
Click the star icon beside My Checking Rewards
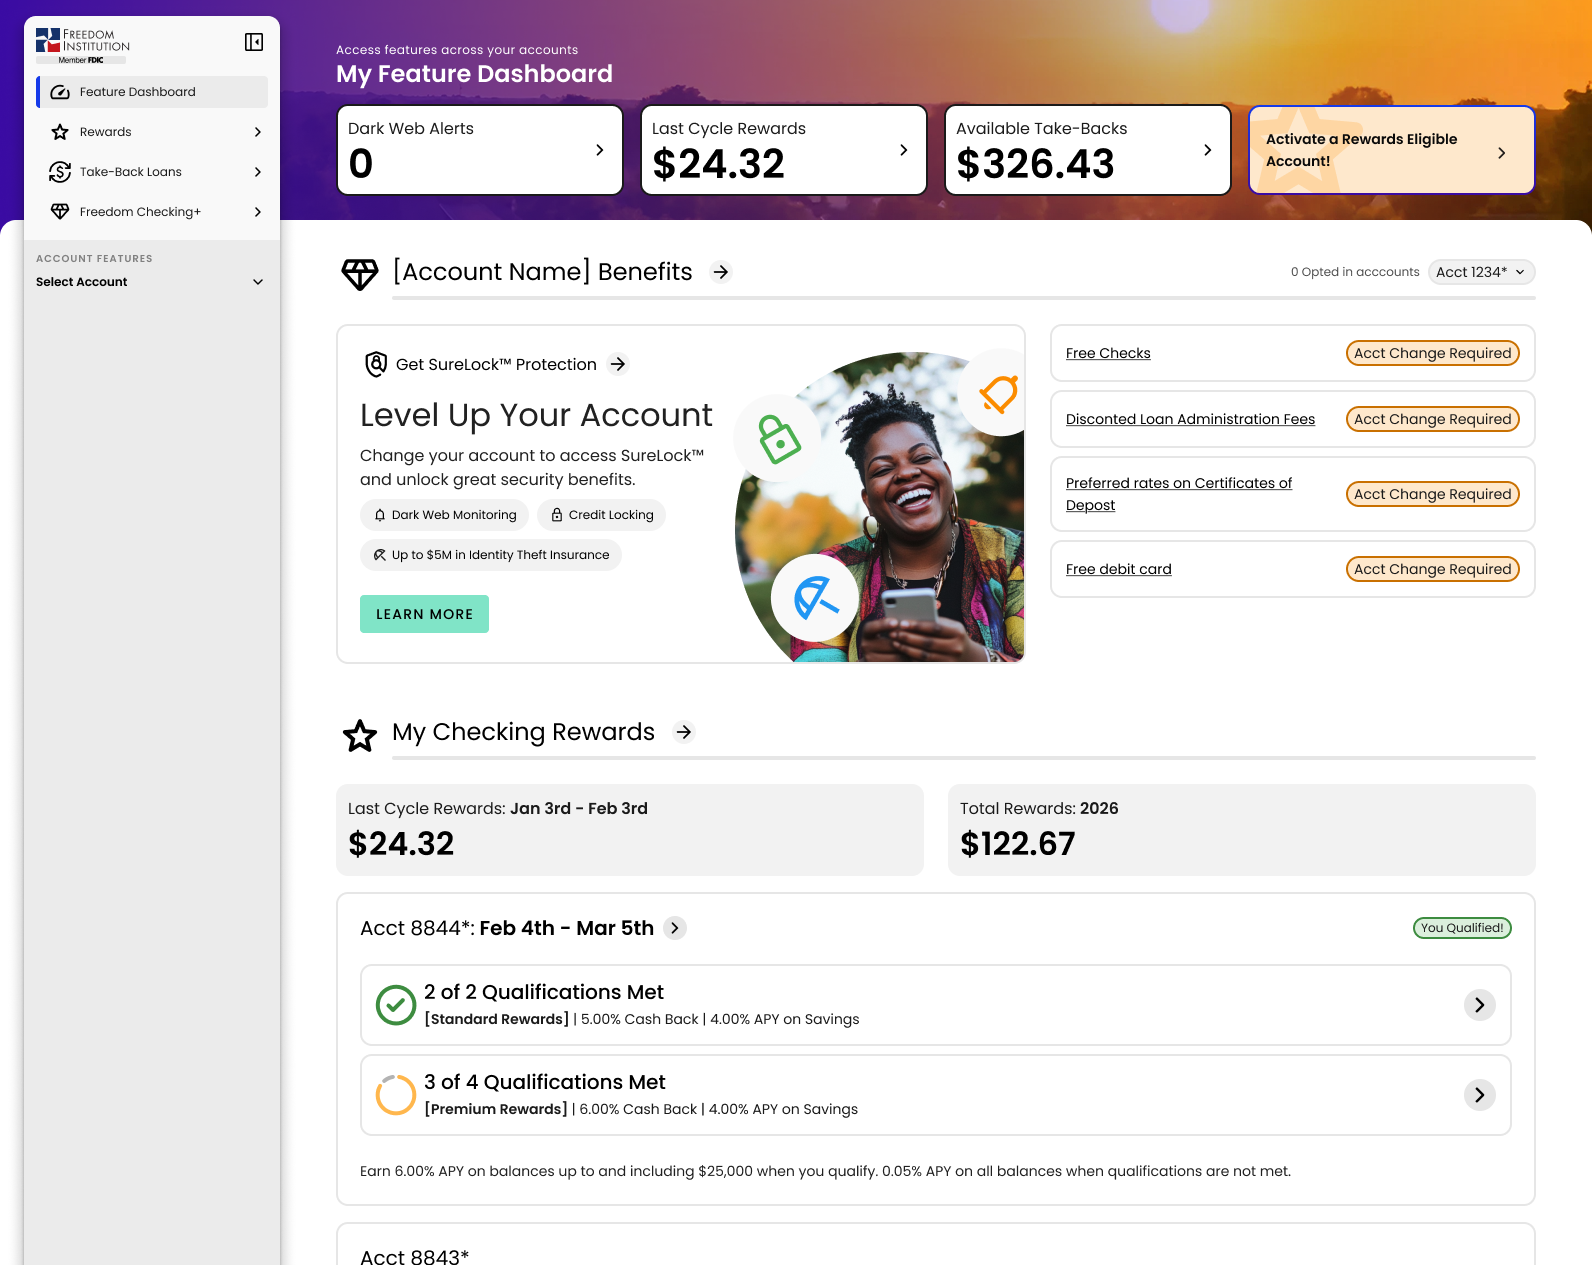(x=360, y=736)
